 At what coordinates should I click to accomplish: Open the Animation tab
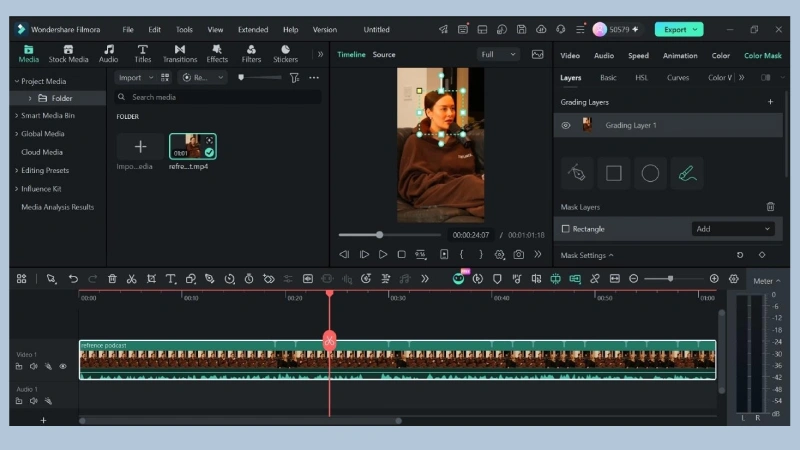tap(680, 56)
